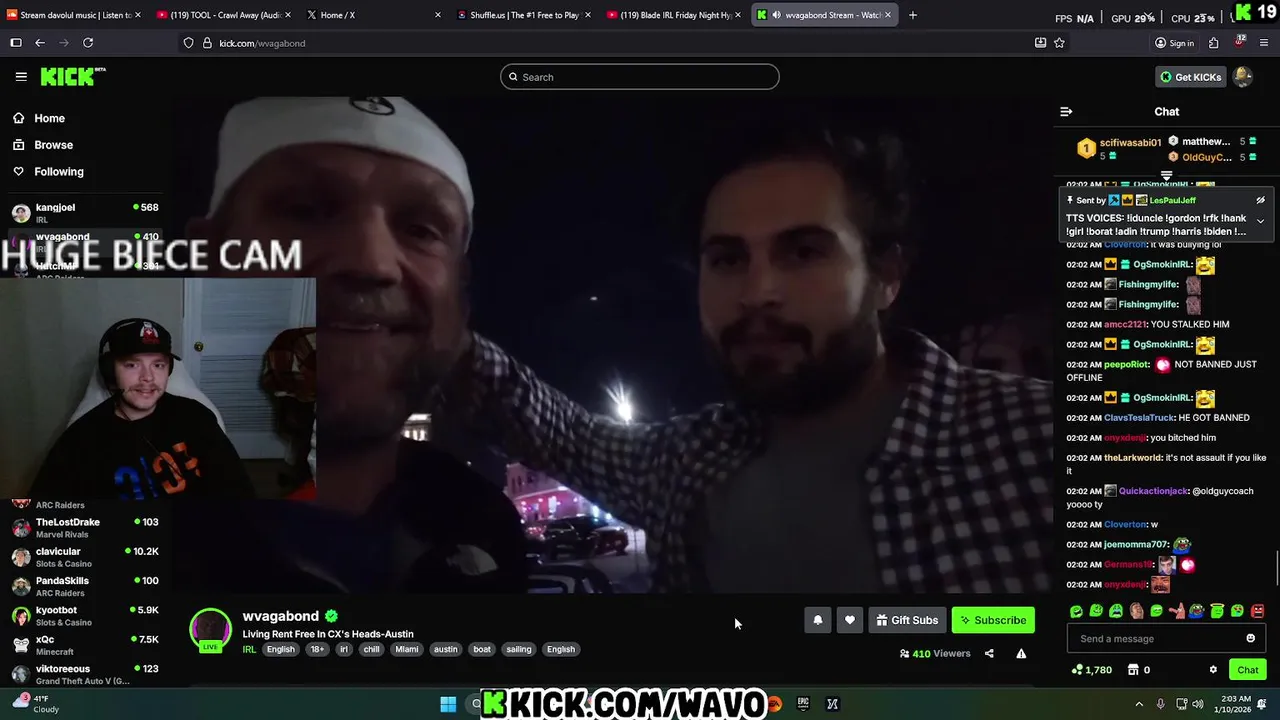The width and height of the screenshot is (1280, 720).
Task: Open the Kick hamburger sidebar menu
Action: [21, 77]
